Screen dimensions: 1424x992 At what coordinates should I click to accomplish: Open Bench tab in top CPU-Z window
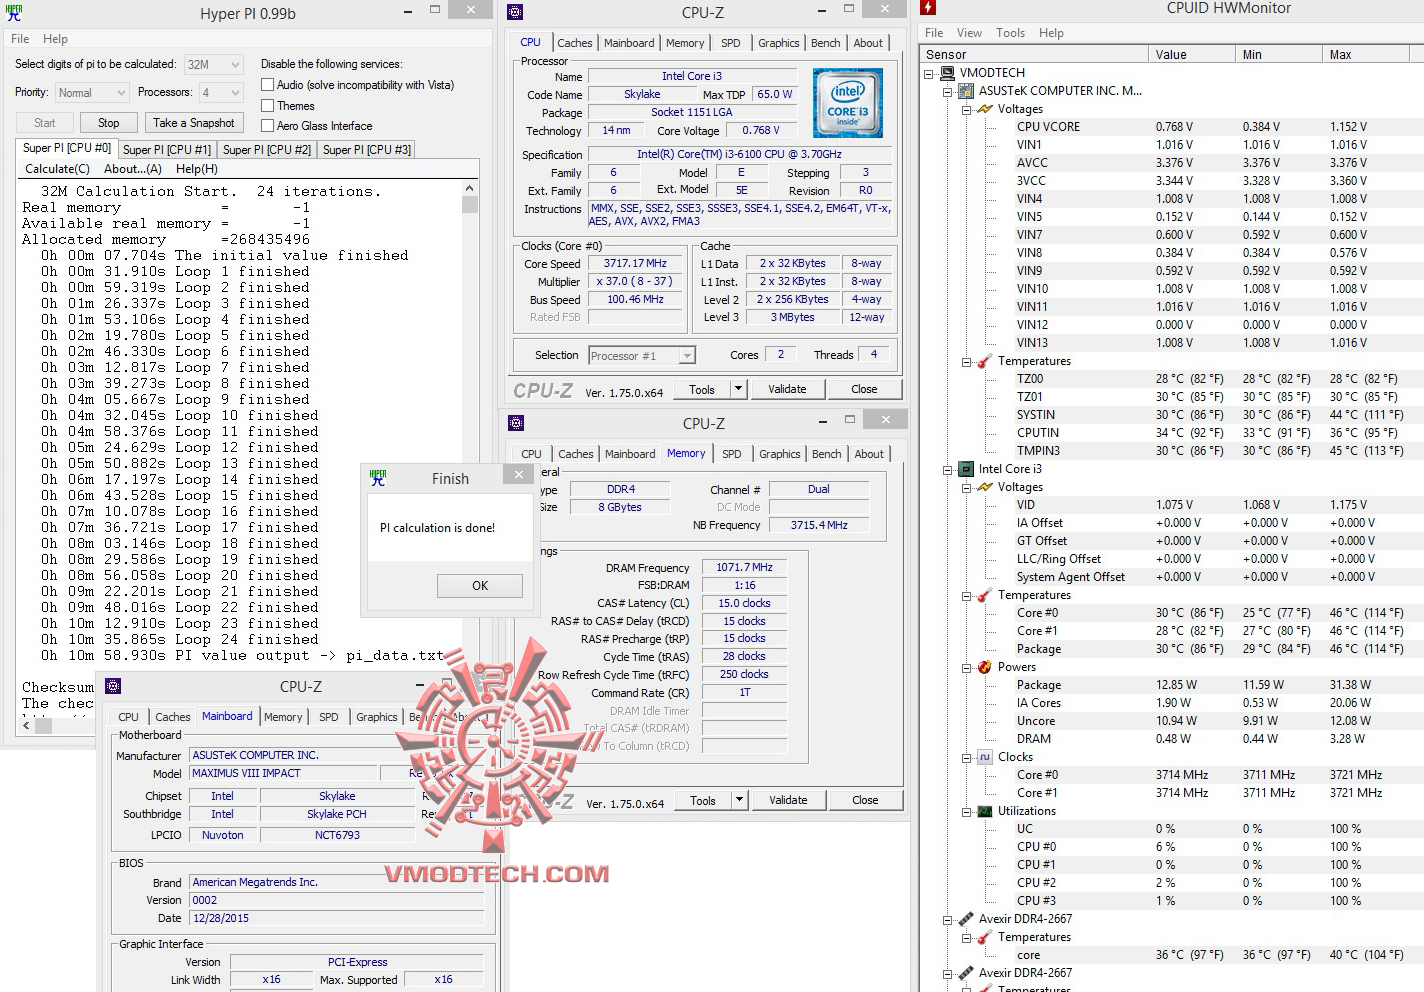pos(825,43)
